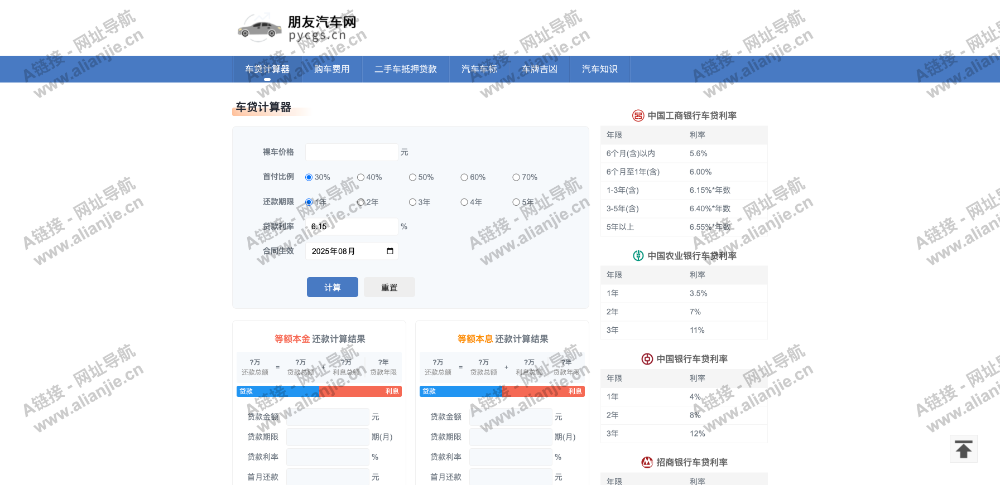Click the 贷款利率 interest rate field
The width and height of the screenshot is (1000, 485).
click(x=351, y=226)
